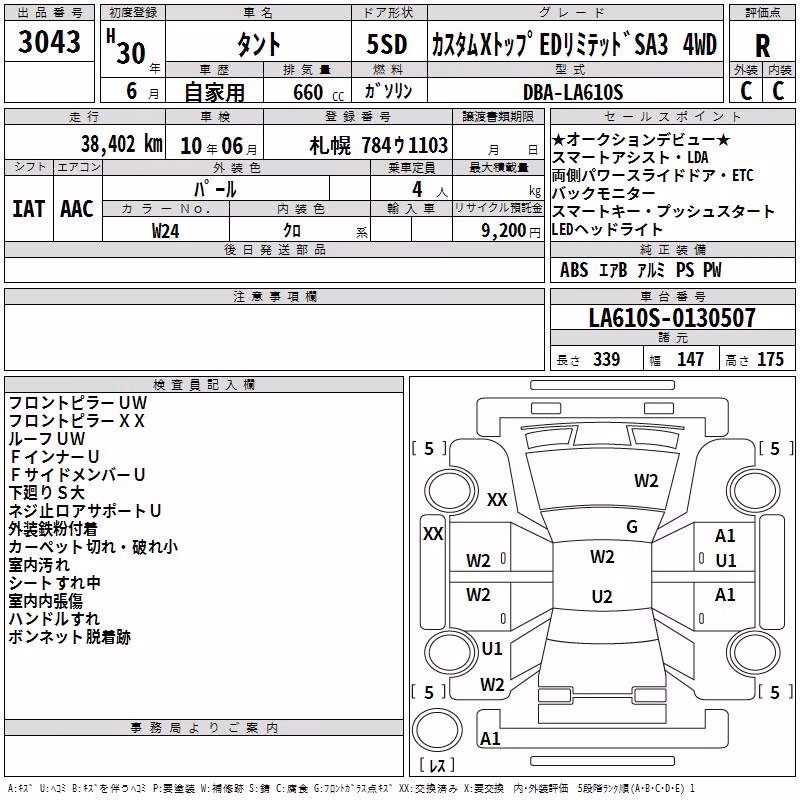
Task: Select the shift type IAT
Action: click(x=29, y=209)
